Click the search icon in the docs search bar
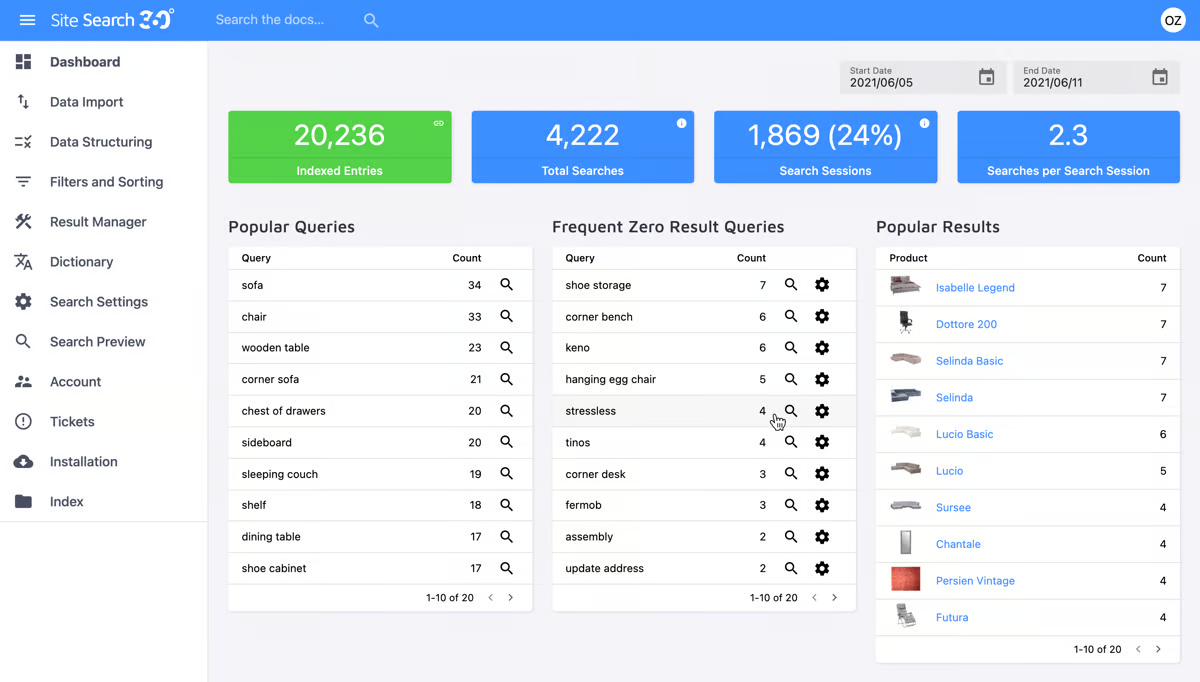 370,20
